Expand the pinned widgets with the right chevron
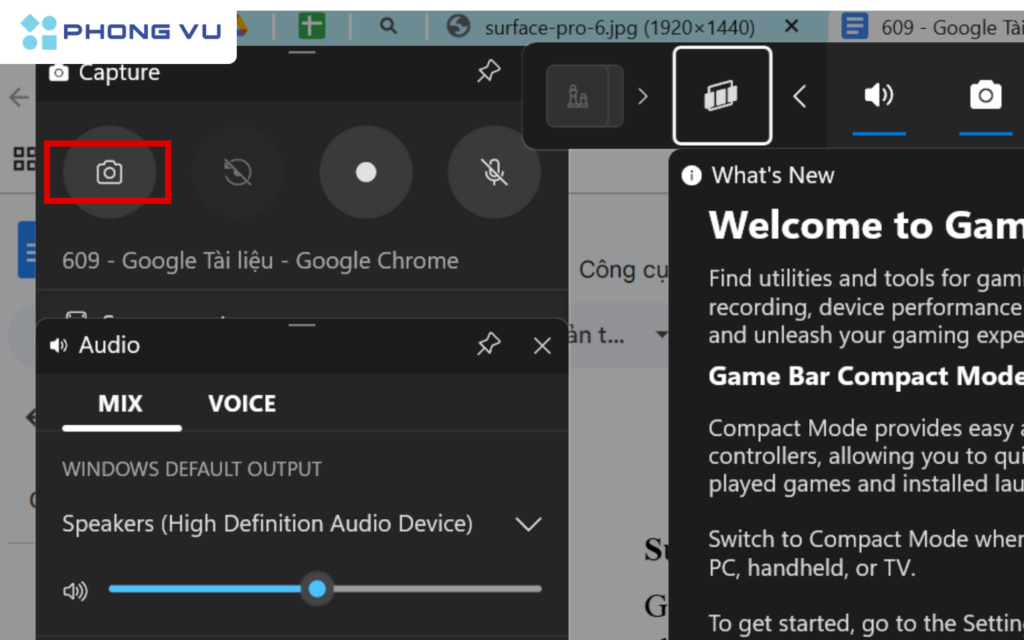Image resolution: width=1024 pixels, height=640 pixels. (x=643, y=96)
